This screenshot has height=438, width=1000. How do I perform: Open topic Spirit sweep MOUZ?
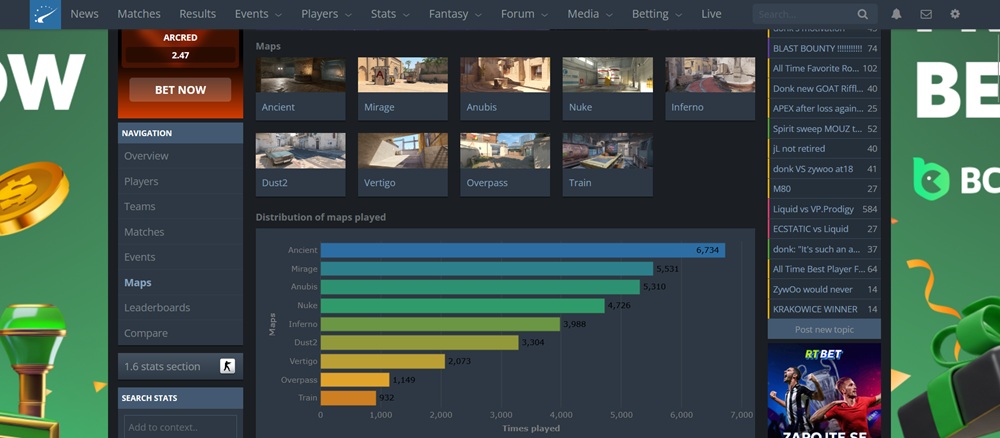click(824, 129)
